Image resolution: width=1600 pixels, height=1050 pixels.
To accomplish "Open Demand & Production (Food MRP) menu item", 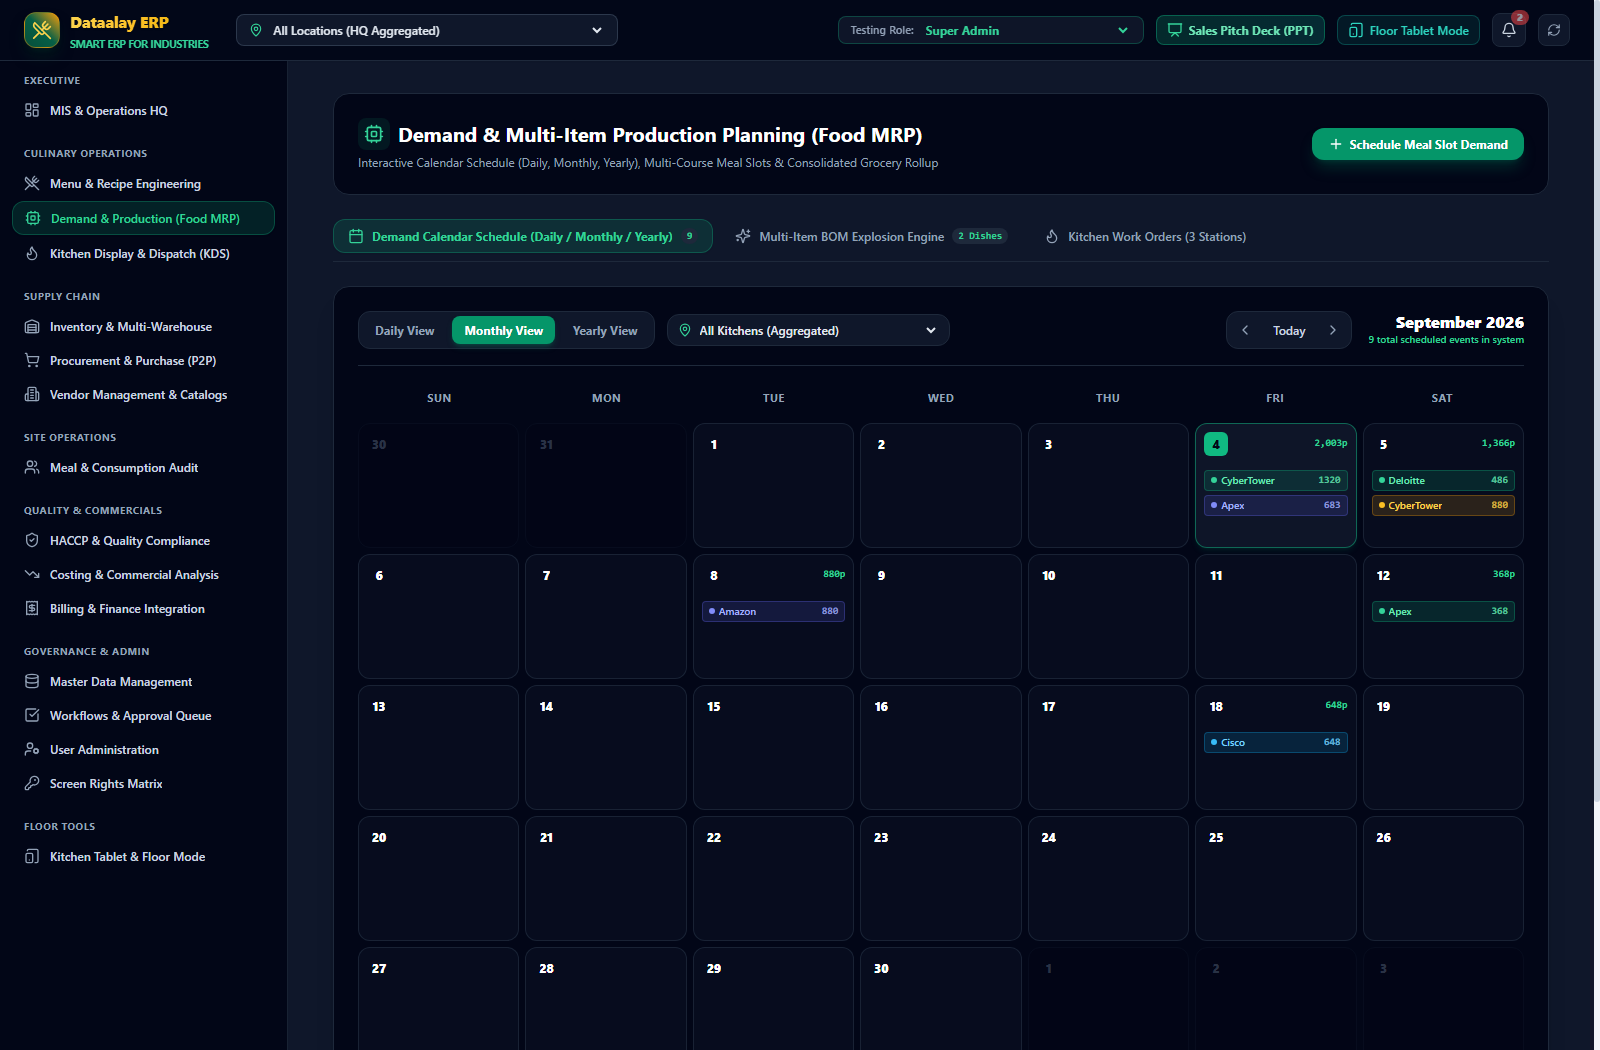I will pyautogui.click(x=143, y=218).
